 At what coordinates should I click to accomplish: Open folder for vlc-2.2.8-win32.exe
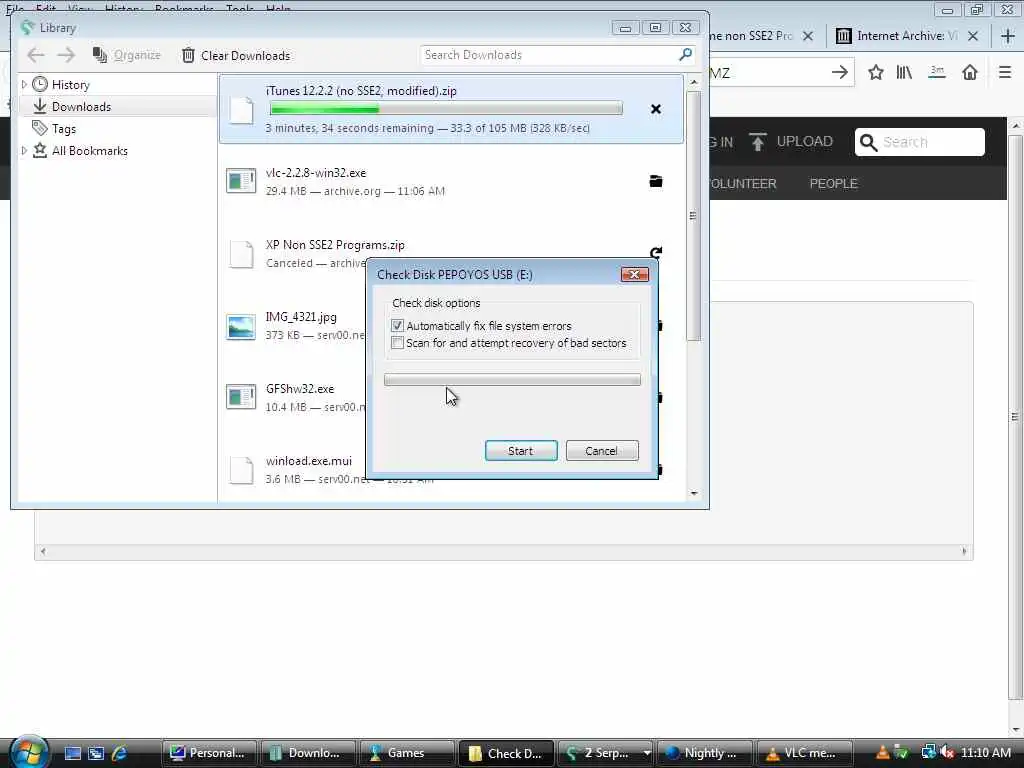[656, 181]
